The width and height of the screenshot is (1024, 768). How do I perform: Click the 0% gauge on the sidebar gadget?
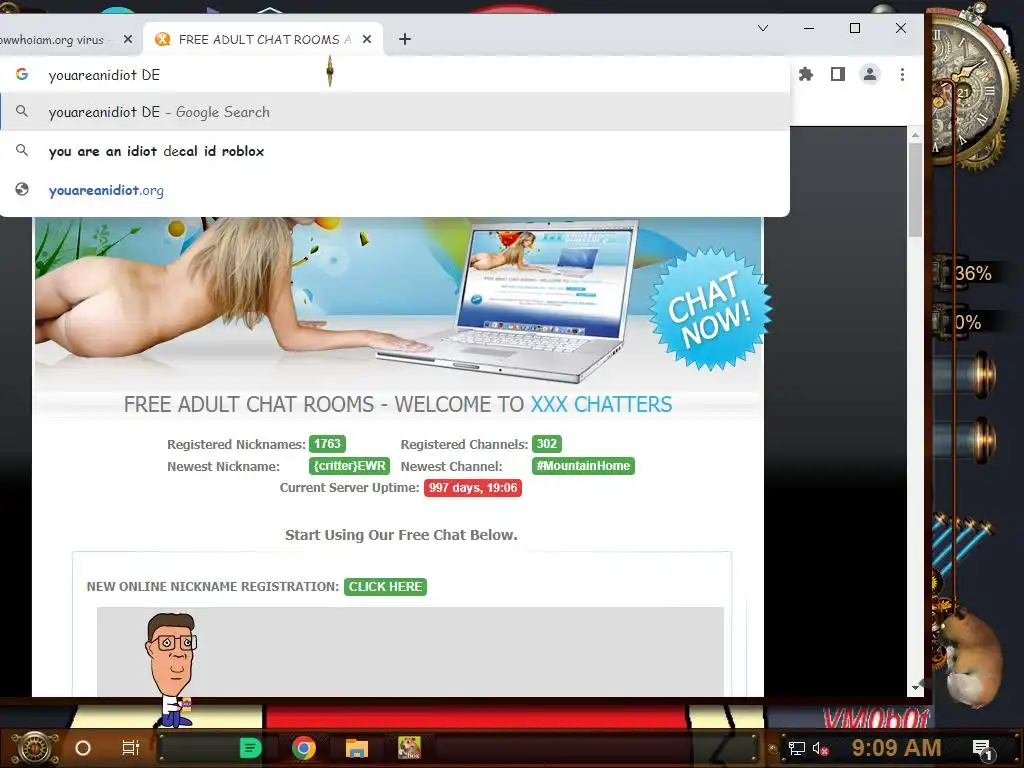point(968,322)
